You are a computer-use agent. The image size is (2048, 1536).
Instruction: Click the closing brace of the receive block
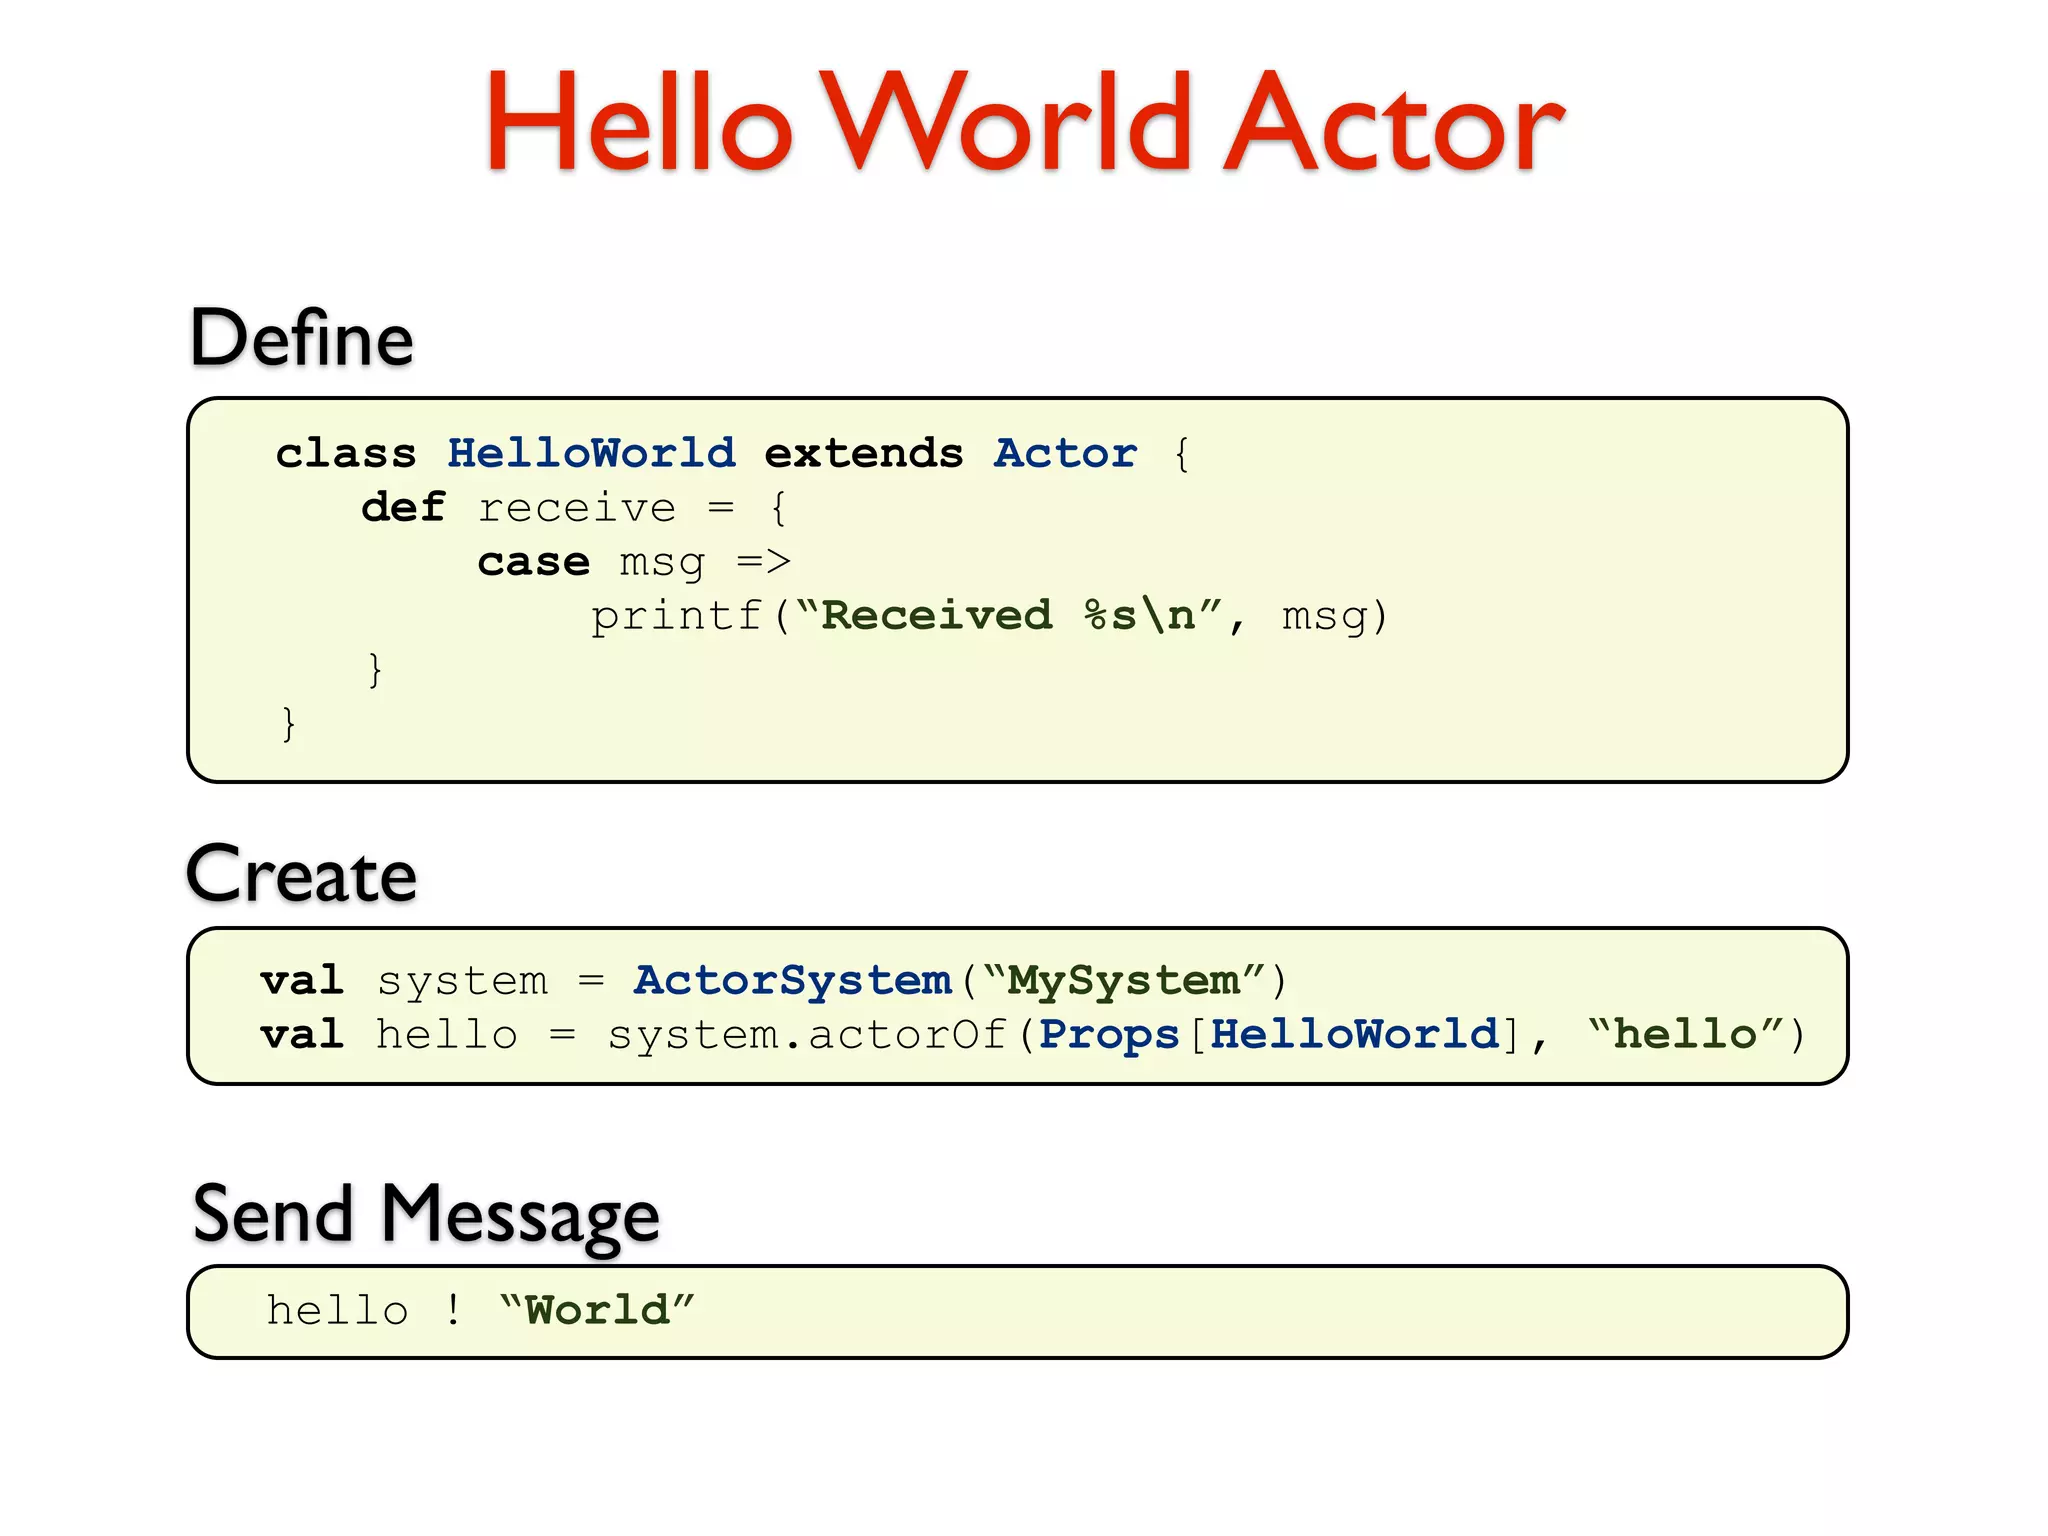tap(375, 669)
